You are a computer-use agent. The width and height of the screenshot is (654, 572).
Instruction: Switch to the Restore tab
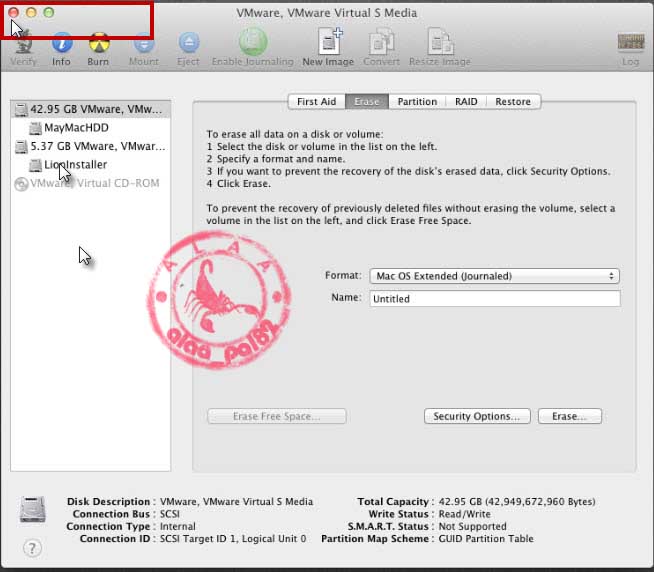pos(513,101)
